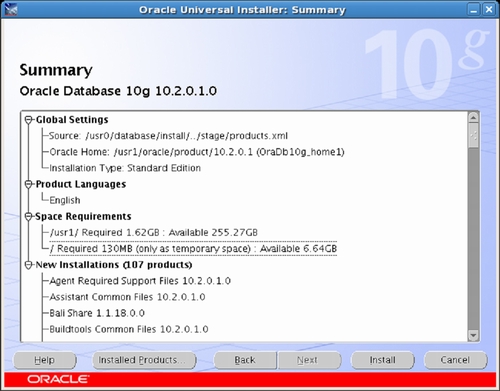Click the scrollbar up arrow
The height and width of the screenshot is (391, 500).
[x=473, y=117]
